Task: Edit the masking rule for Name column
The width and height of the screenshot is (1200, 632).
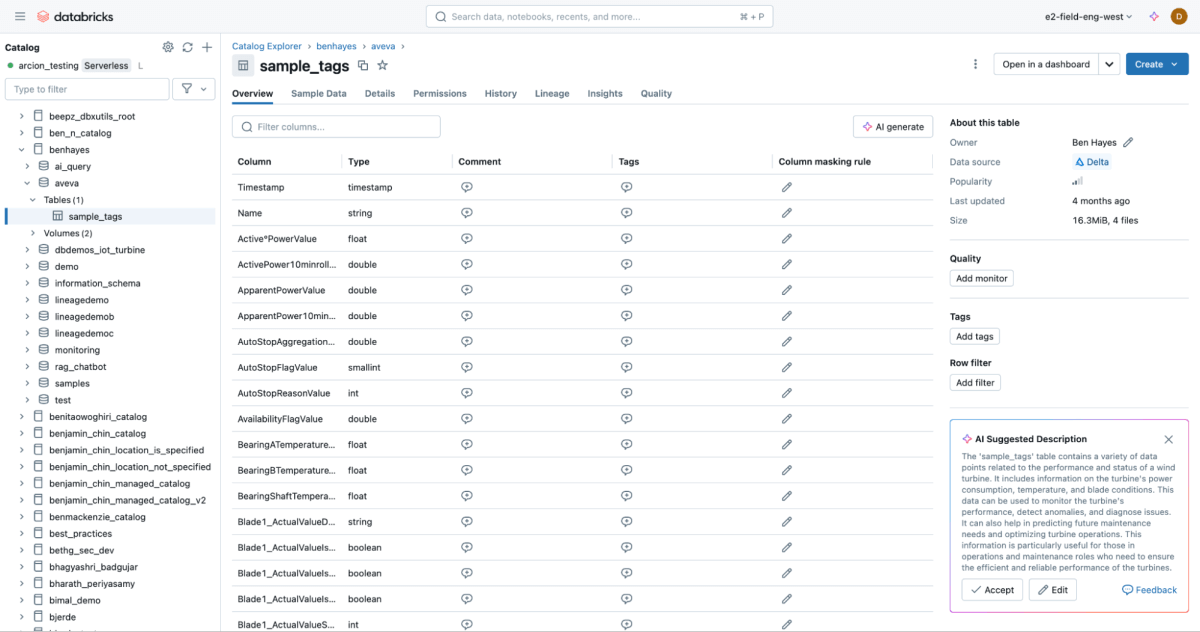Action: (787, 213)
